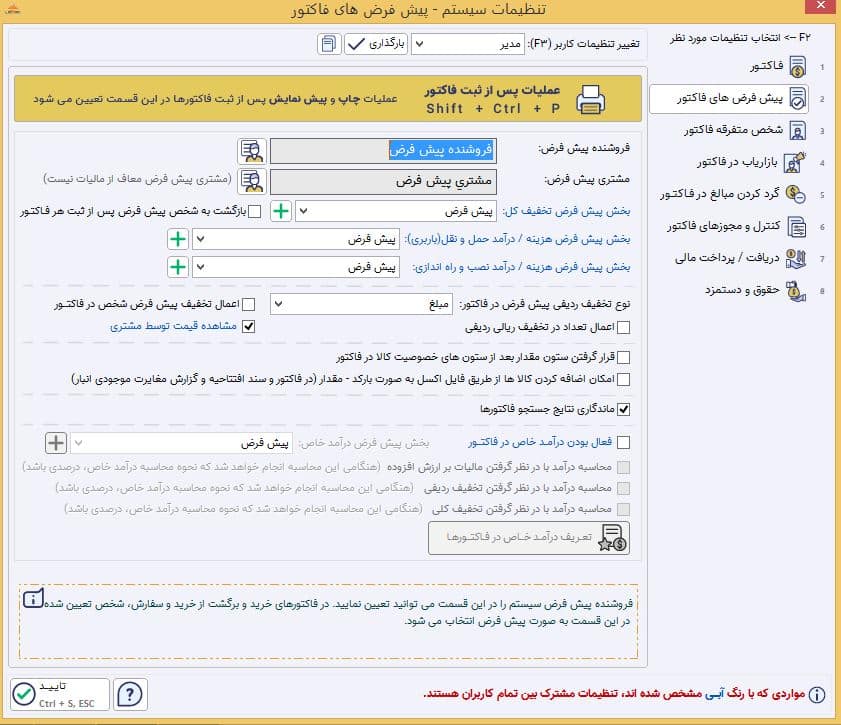
Task: Uncheck ماندگاری نتایج جستجو فاکتورها
Action: 623,410
